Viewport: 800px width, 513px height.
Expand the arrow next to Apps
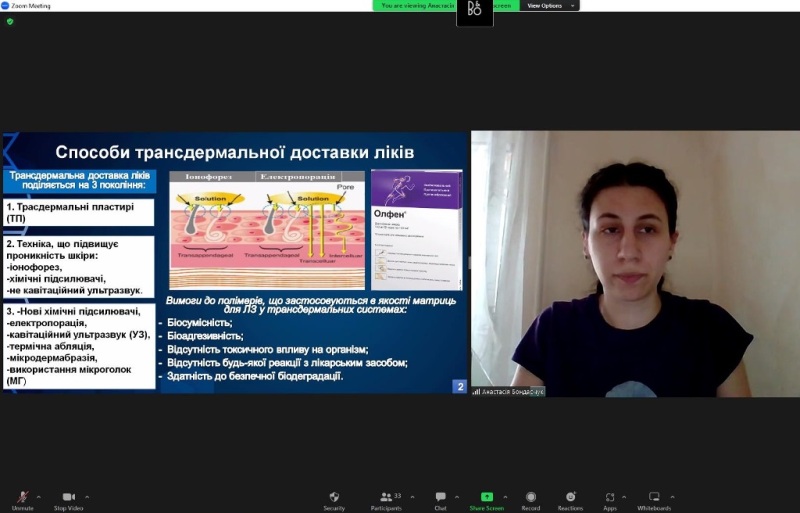click(x=624, y=497)
